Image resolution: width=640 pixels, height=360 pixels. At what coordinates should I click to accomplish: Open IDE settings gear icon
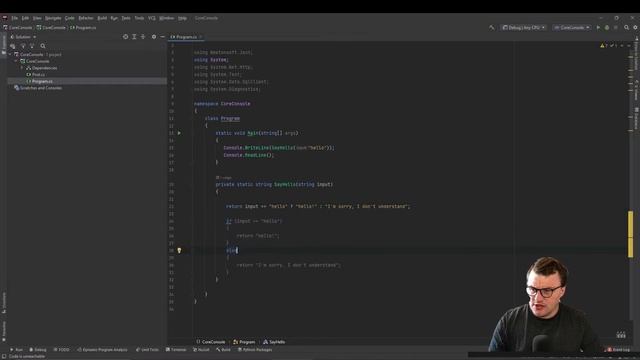coord(636,27)
